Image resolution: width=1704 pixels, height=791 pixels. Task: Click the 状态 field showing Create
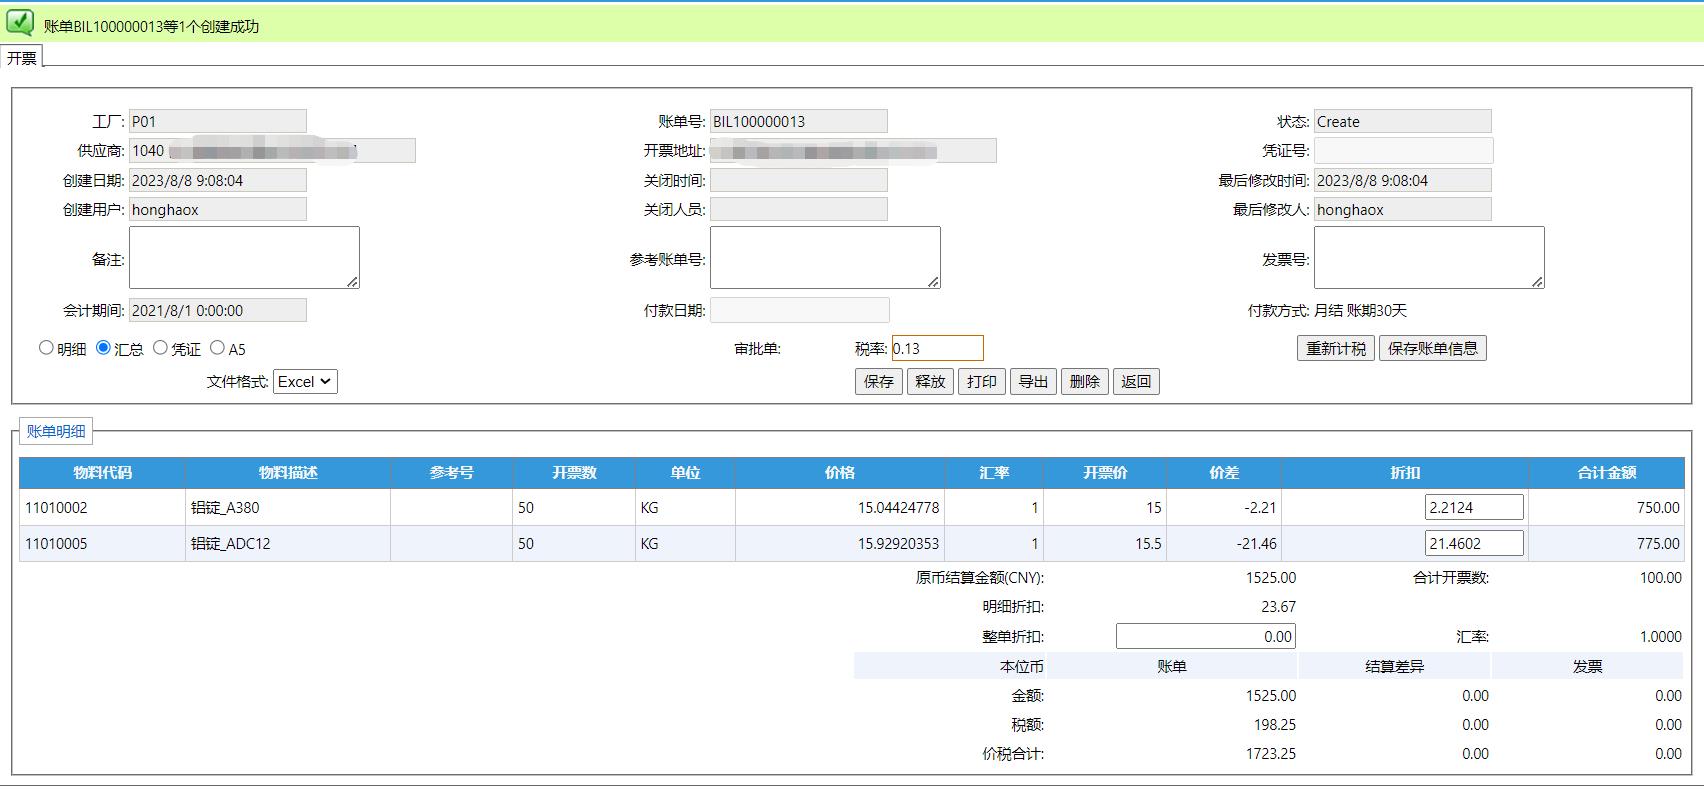(1402, 121)
